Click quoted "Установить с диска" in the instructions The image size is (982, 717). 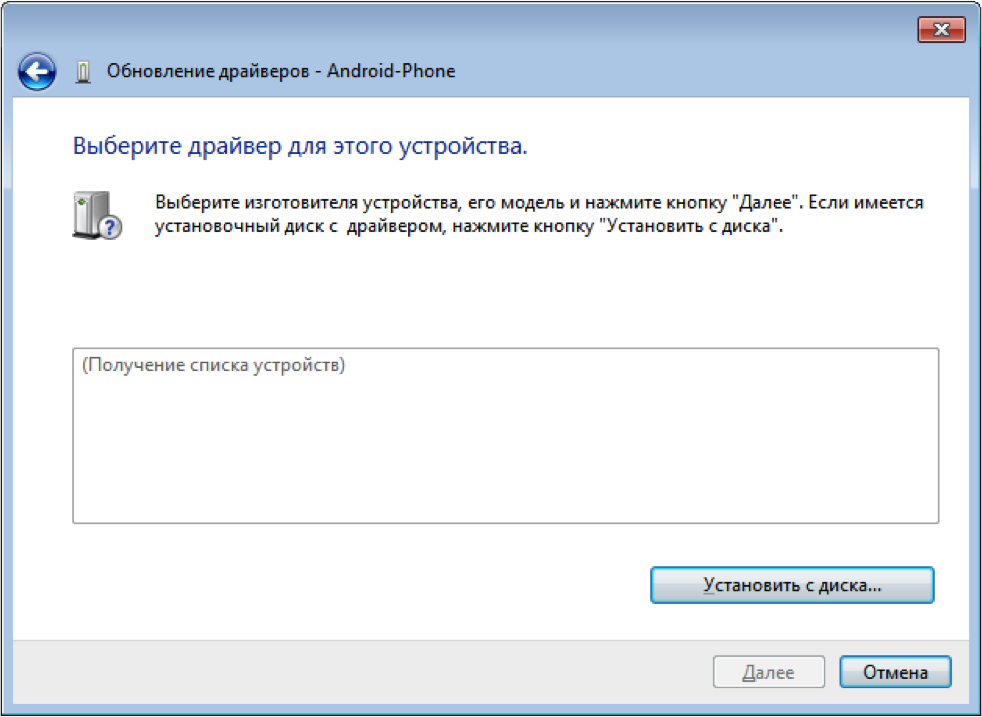pyautogui.click(x=687, y=226)
